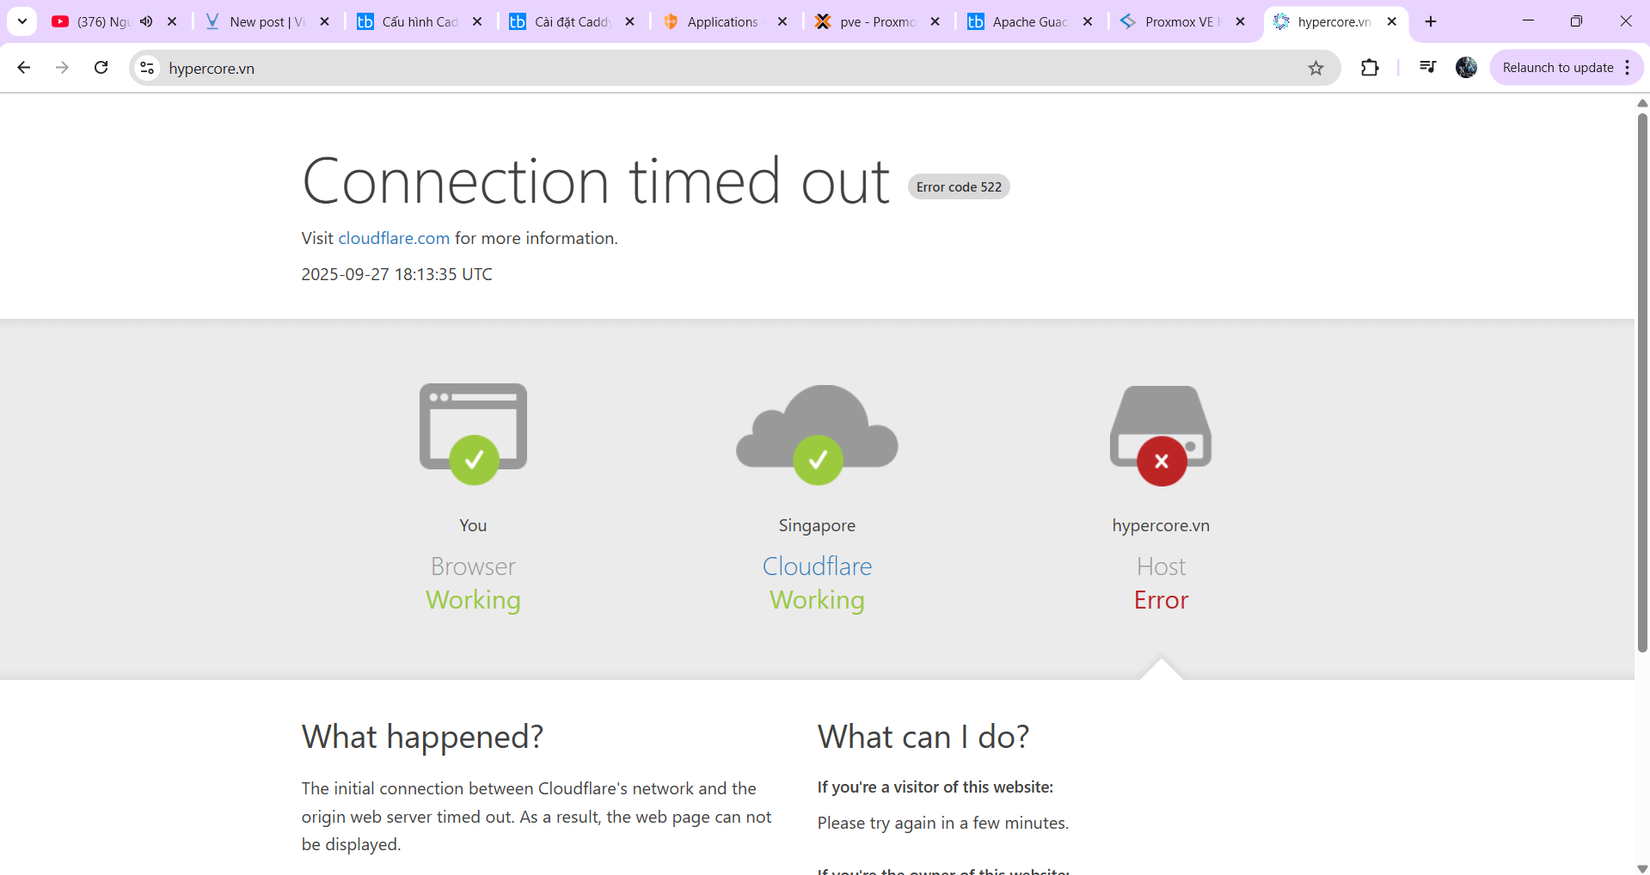Click "If you're a visitor of this website:"
The width and height of the screenshot is (1650, 875).
935,787
